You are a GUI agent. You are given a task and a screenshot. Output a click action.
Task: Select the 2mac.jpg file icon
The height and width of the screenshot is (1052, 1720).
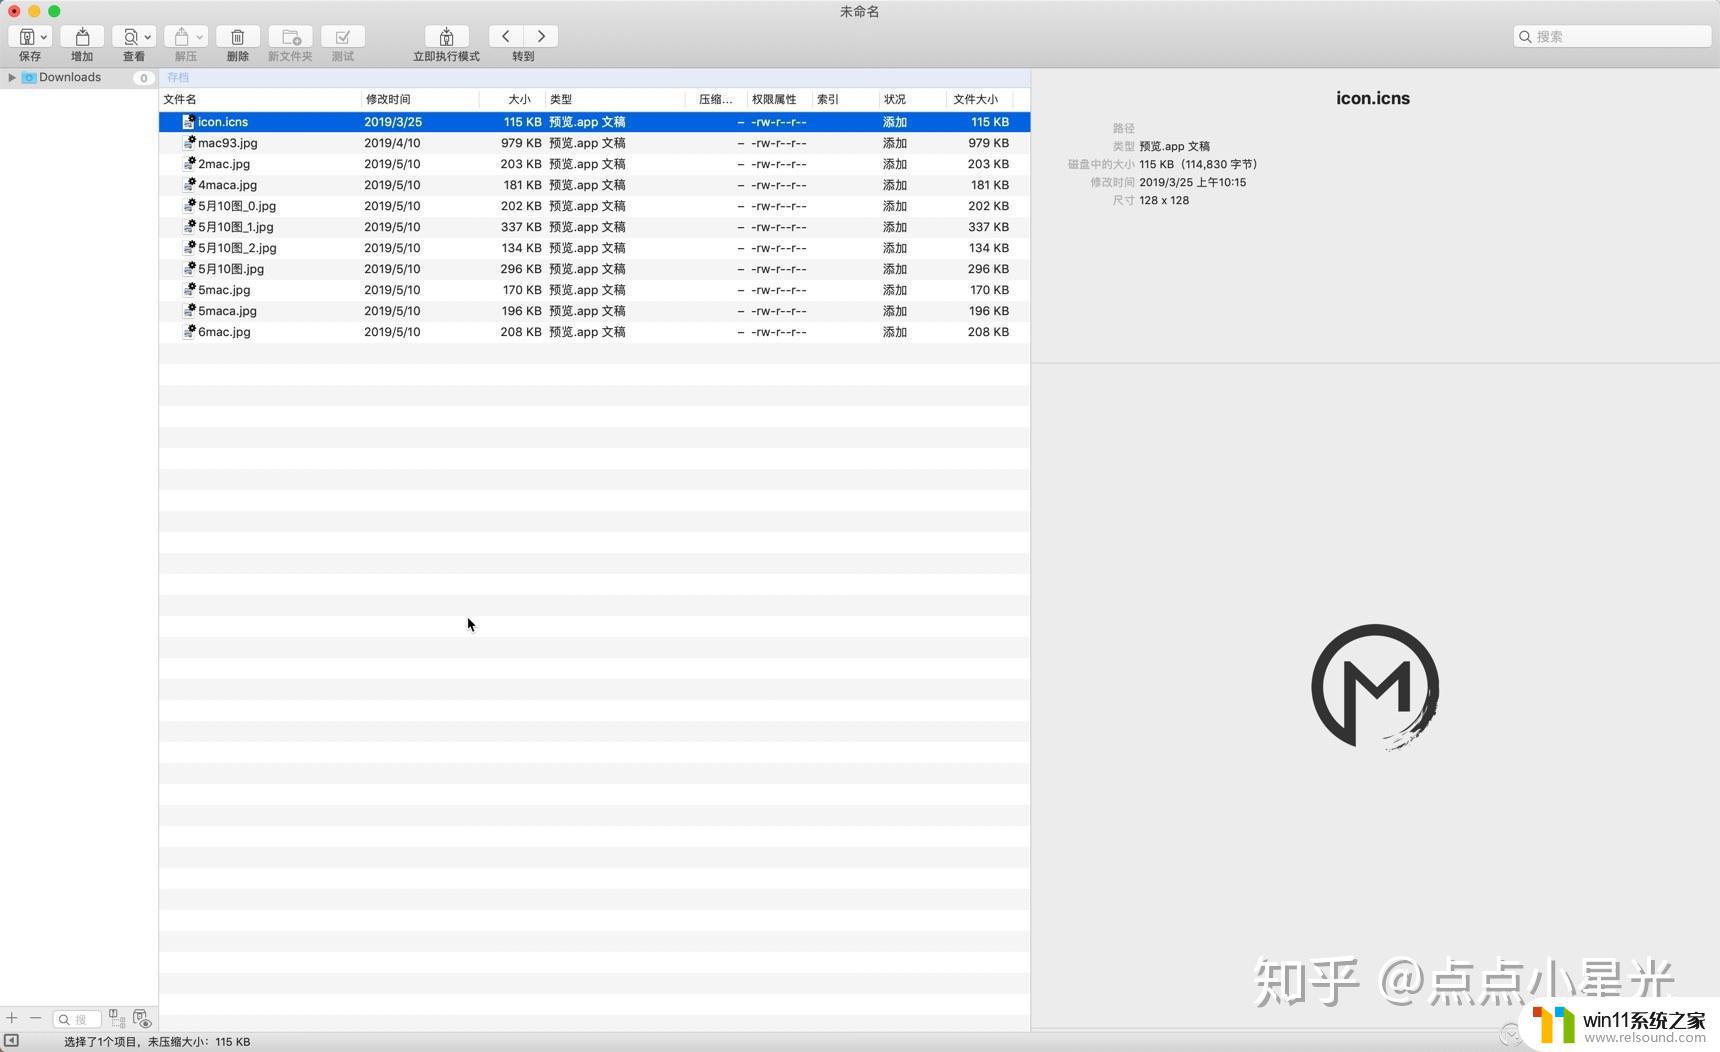click(188, 164)
